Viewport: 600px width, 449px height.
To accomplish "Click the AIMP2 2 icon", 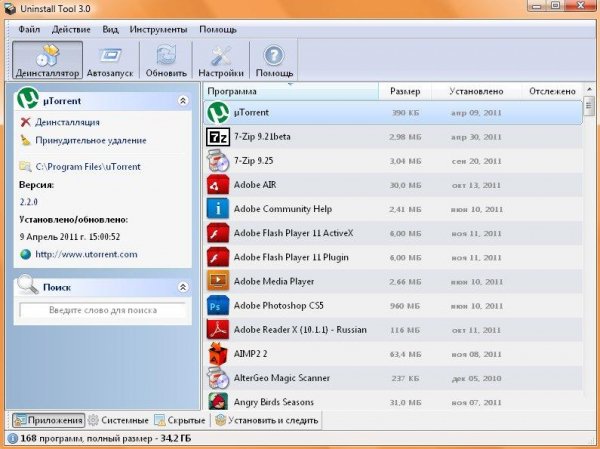I will (x=218, y=354).
